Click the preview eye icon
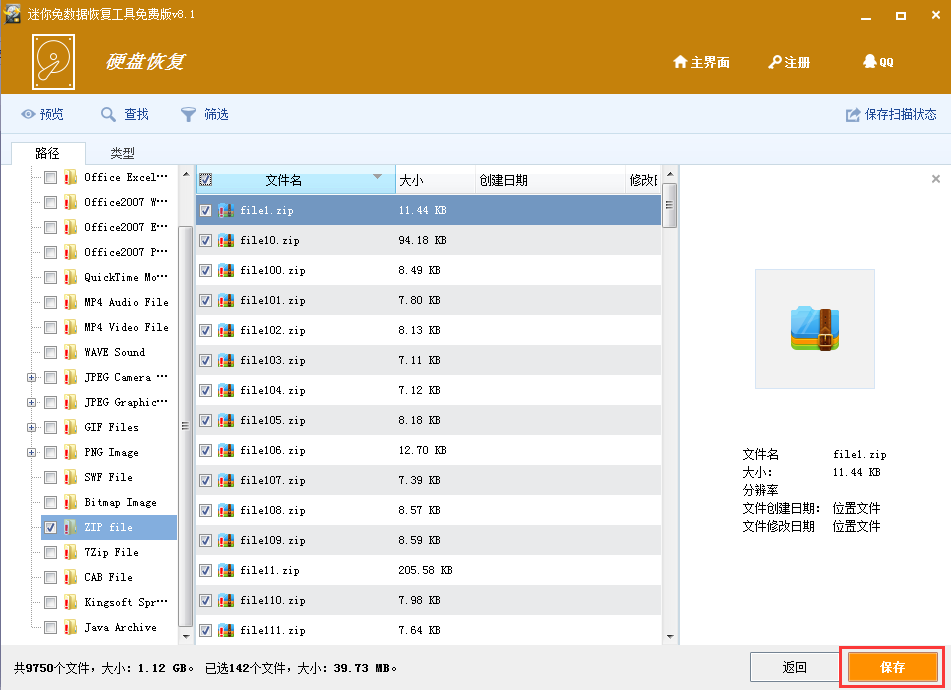The image size is (951, 690). 28,114
